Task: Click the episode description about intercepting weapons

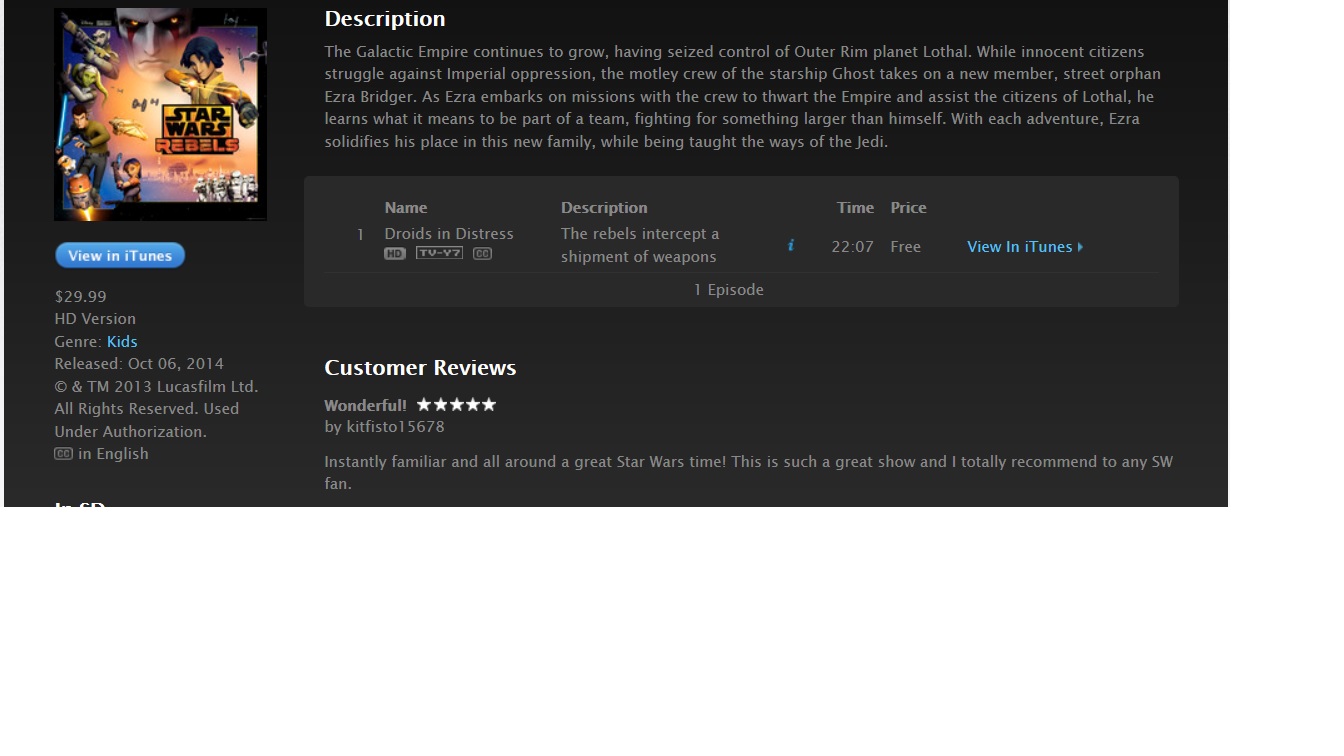Action: (x=640, y=245)
